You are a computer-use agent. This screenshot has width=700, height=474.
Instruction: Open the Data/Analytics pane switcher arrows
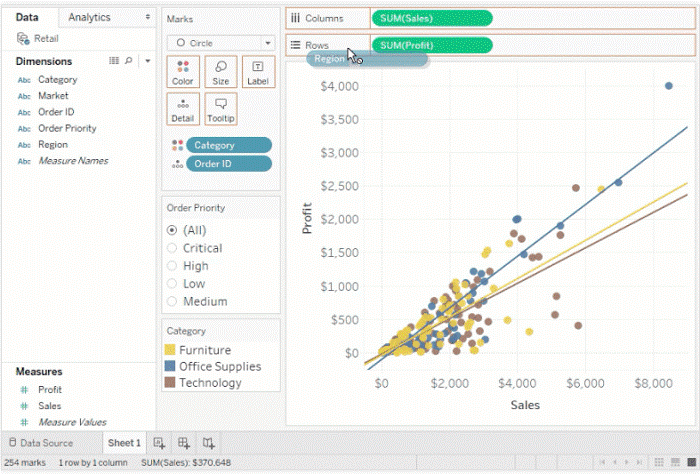pos(148,18)
